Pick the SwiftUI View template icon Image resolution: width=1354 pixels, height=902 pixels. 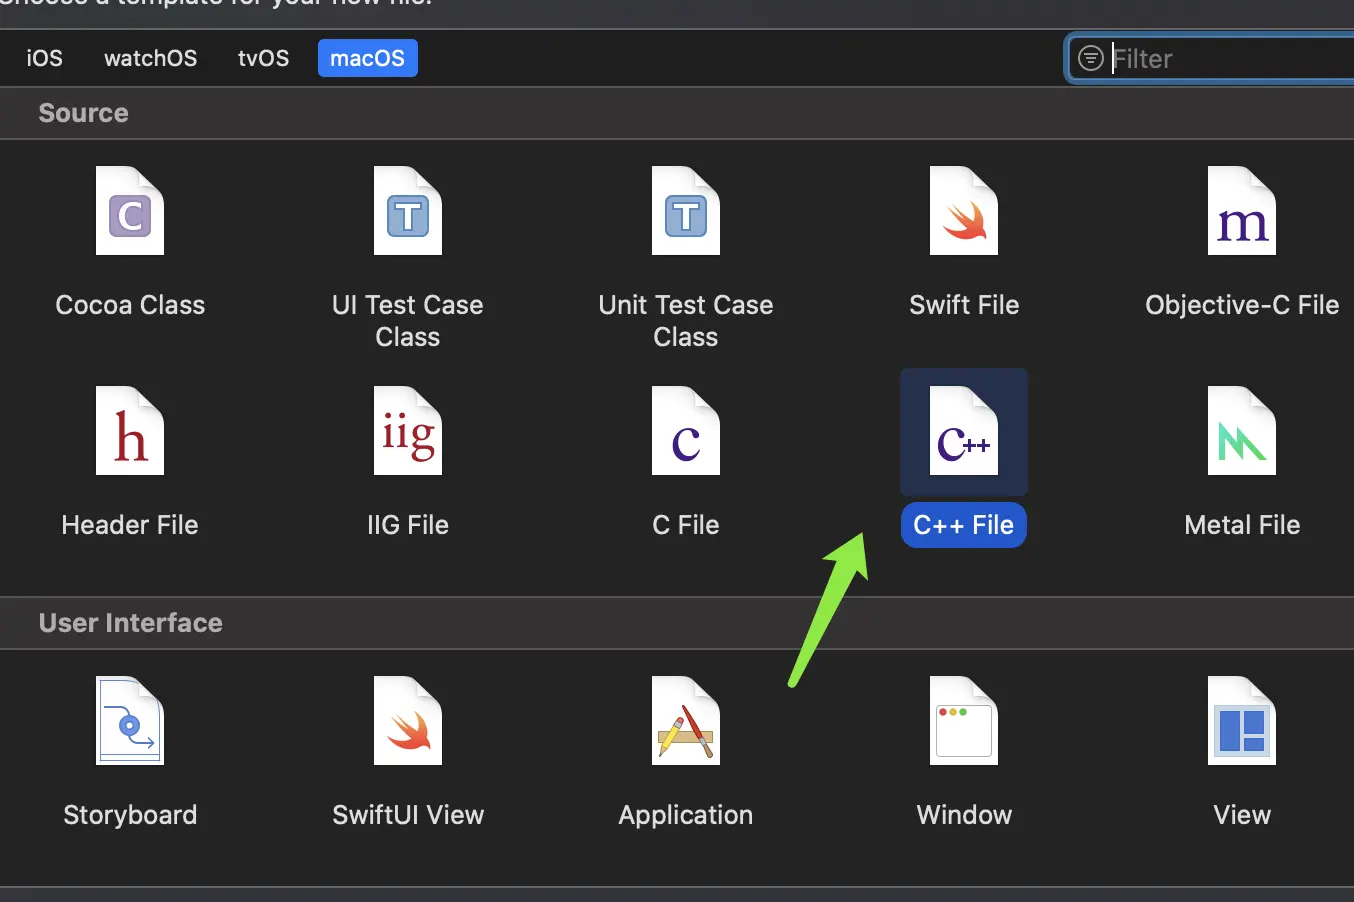(408, 721)
